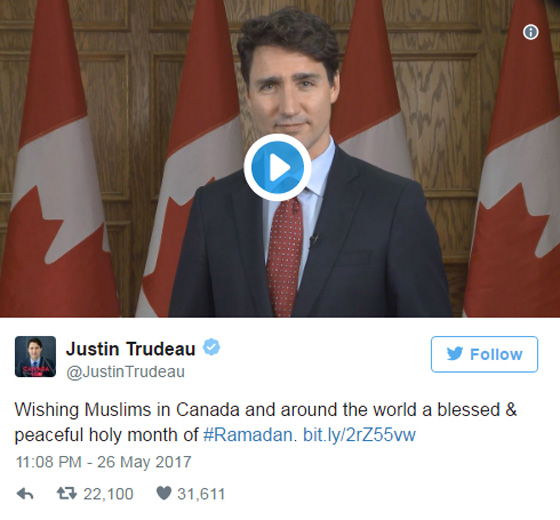Viewport: 560px width, 520px height.
Task: Click the 26 May 2017 date text
Action: (144, 462)
